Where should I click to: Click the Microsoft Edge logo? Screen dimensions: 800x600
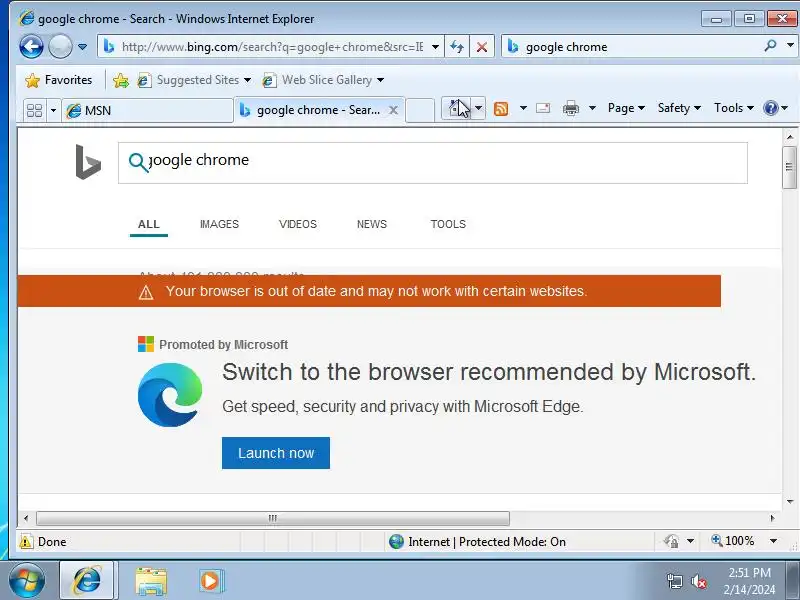(x=170, y=395)
